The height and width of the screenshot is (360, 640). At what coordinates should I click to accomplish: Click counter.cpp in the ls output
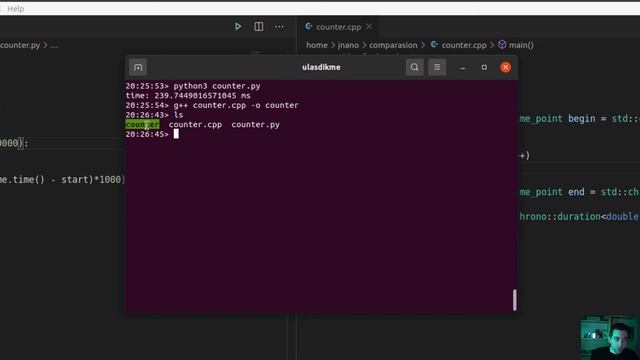coord(196,124)
